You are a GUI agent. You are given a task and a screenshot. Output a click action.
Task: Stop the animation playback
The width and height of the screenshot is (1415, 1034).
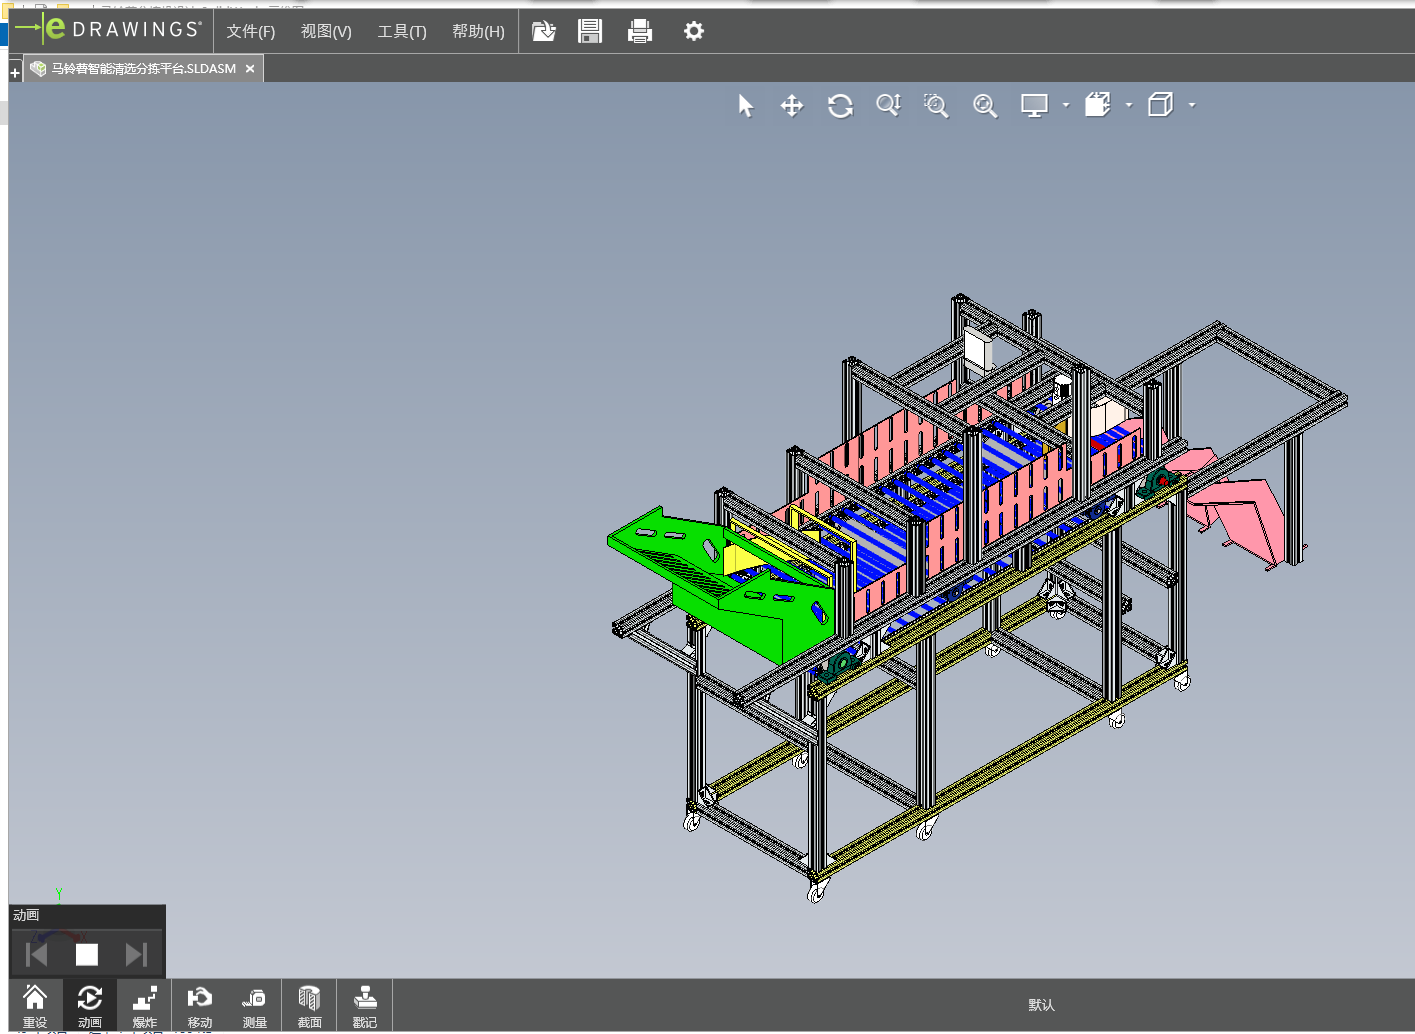[x=87, y=955]
